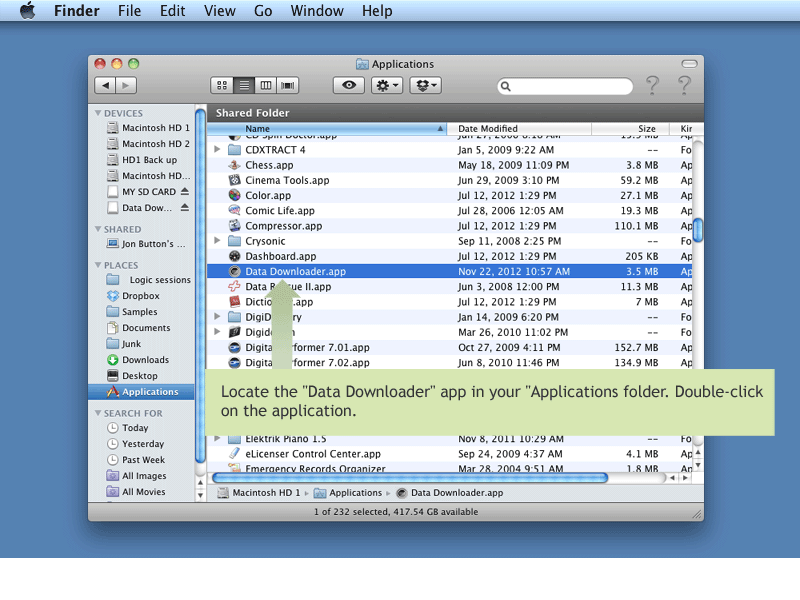Open the Go menu

coord(263,11)
